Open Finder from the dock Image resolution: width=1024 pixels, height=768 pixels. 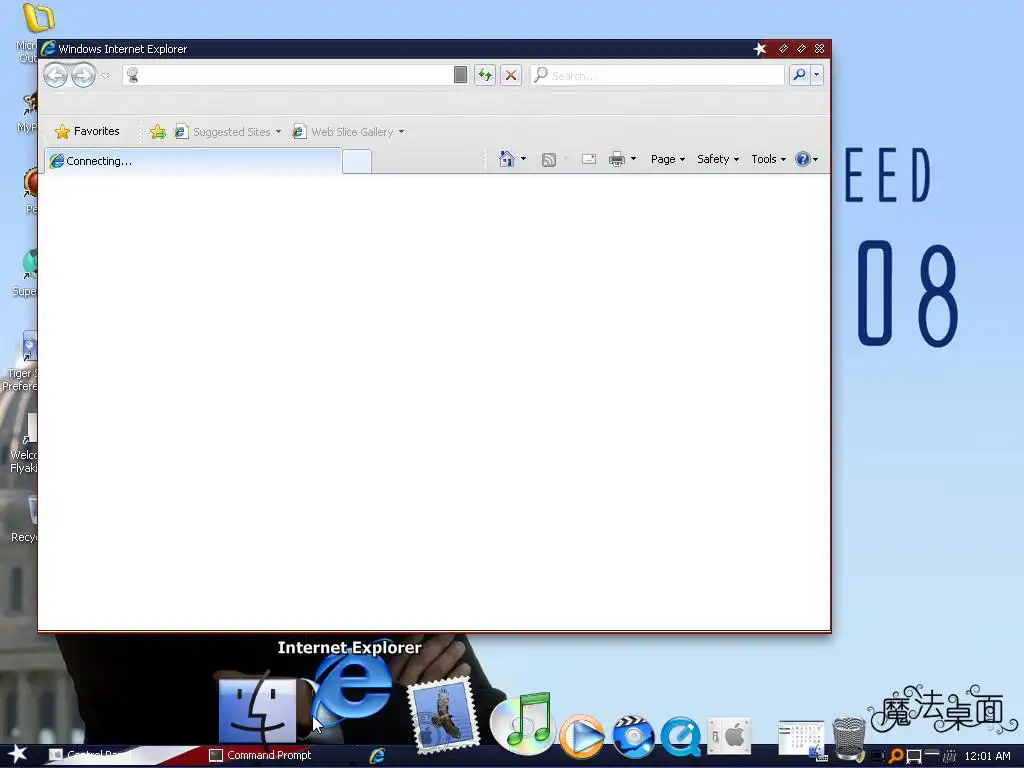tap(257, 709)
